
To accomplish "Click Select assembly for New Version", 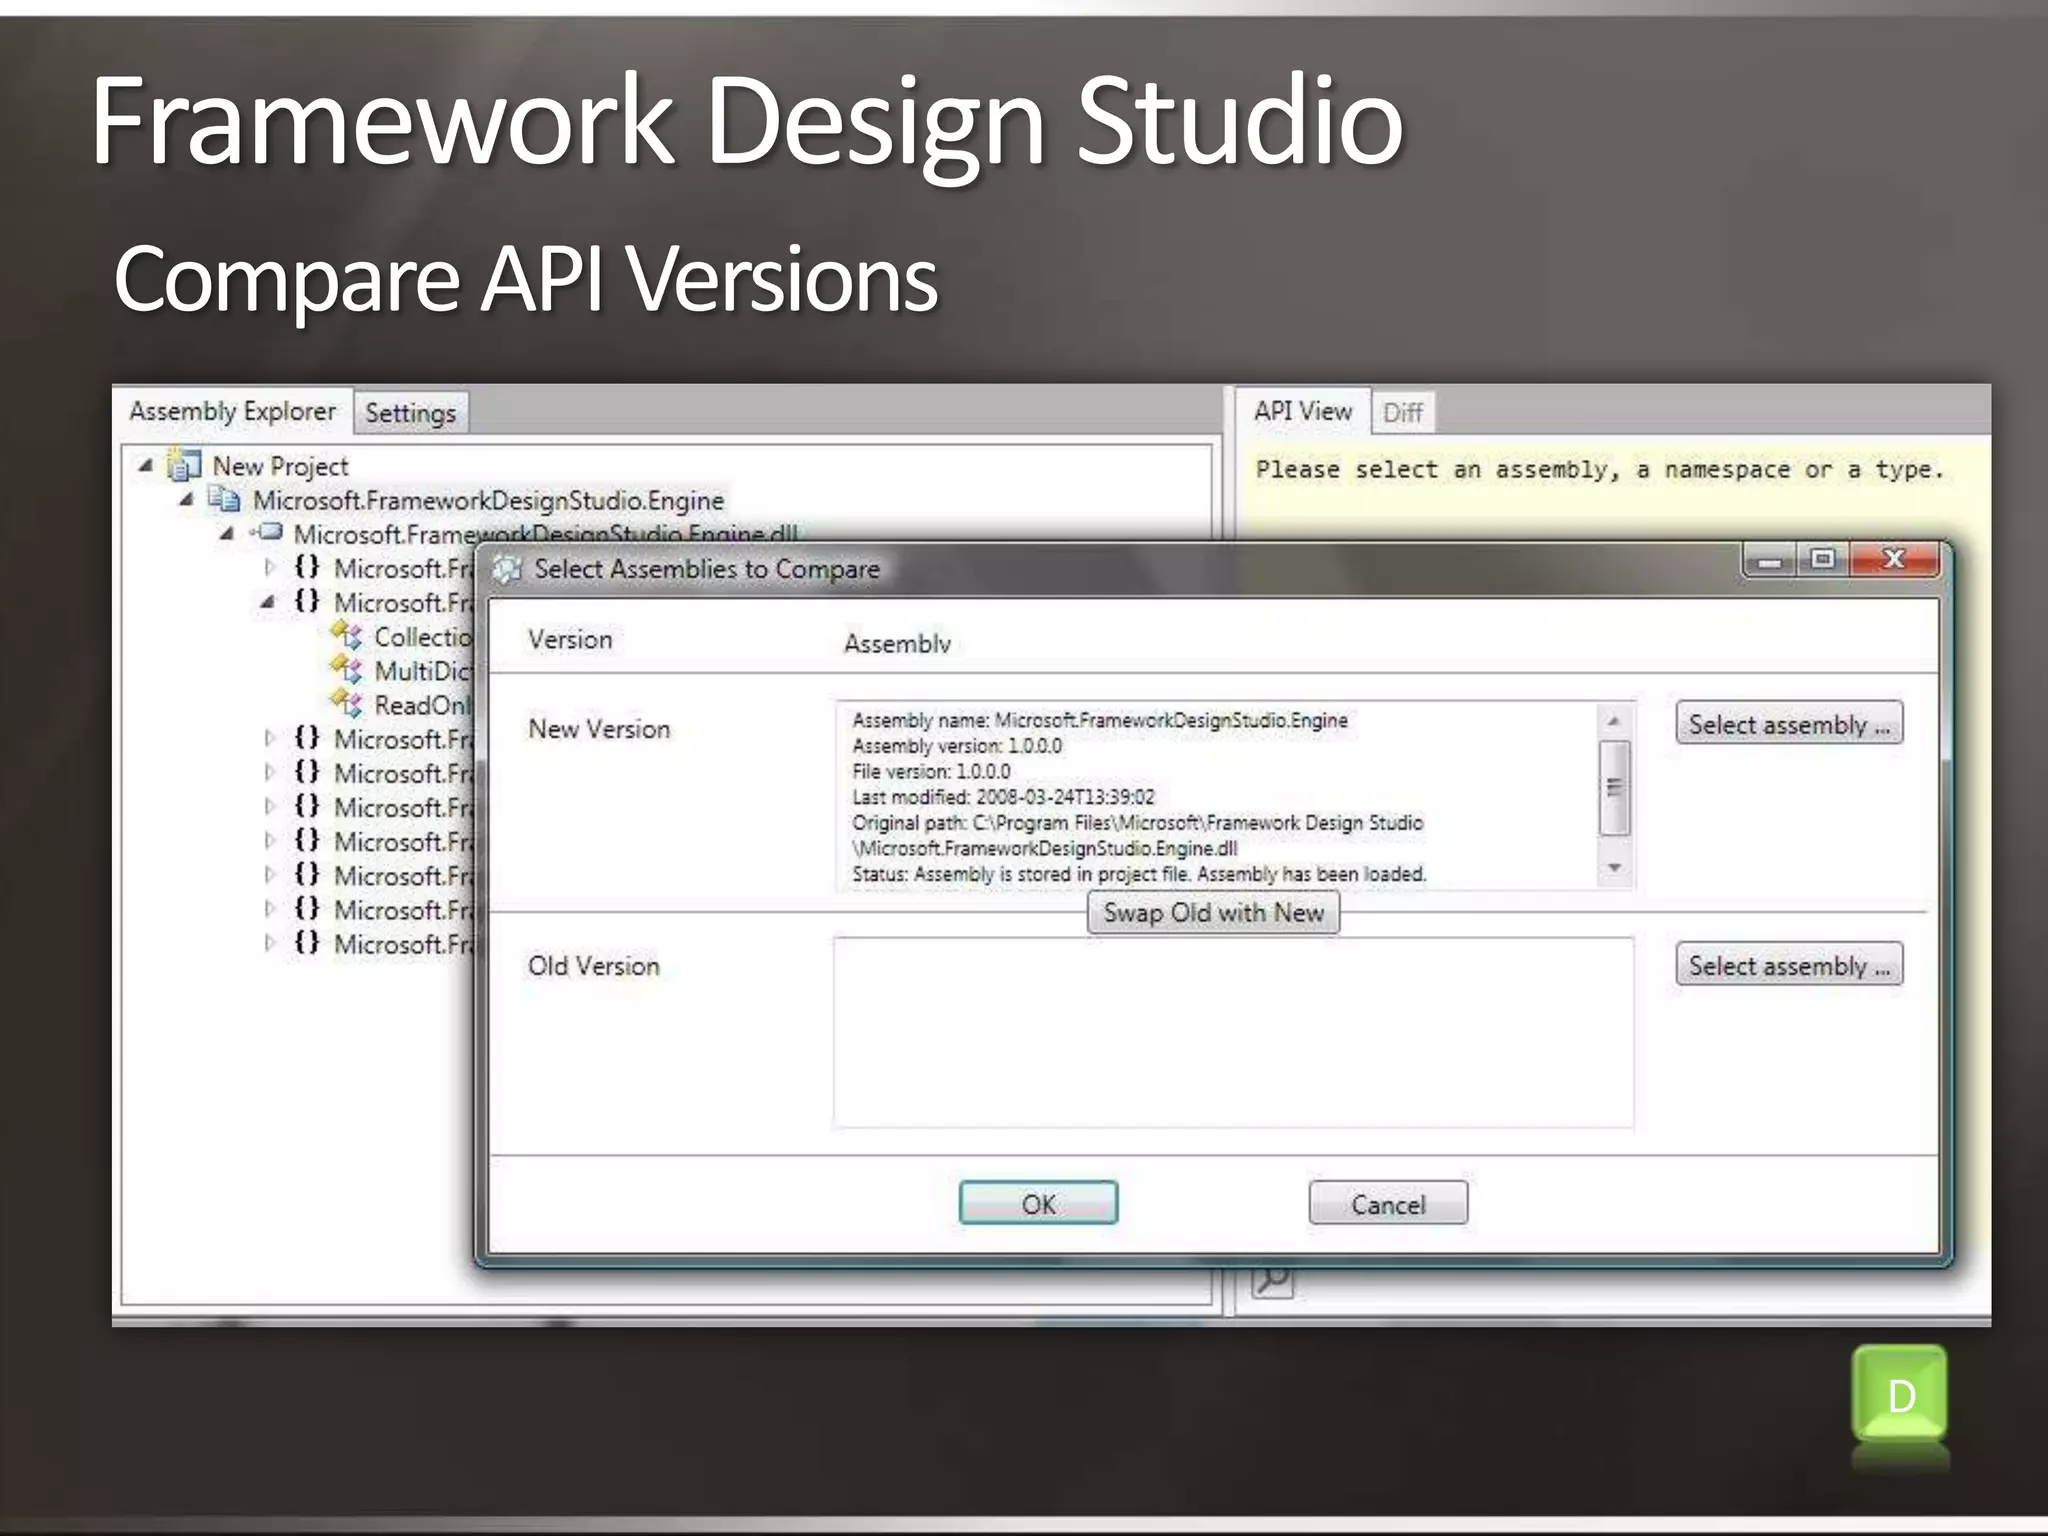I will [x=1789, y=723].
